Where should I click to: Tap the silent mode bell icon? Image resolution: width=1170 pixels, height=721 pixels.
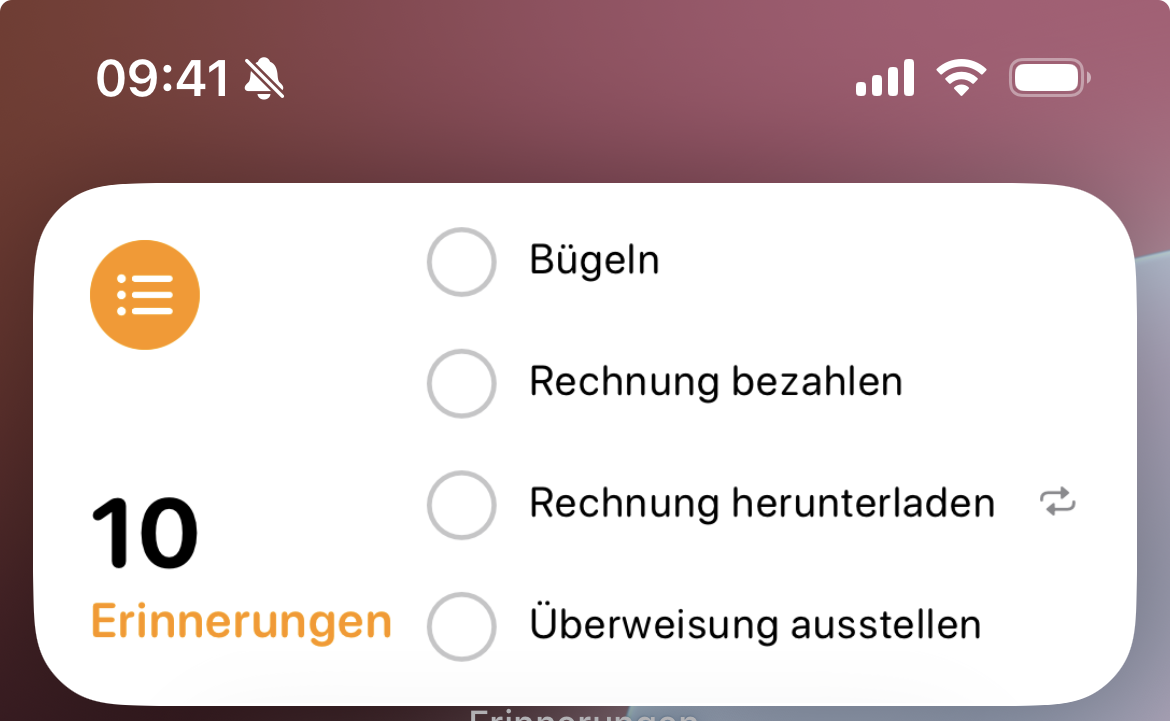pos(265,78)
